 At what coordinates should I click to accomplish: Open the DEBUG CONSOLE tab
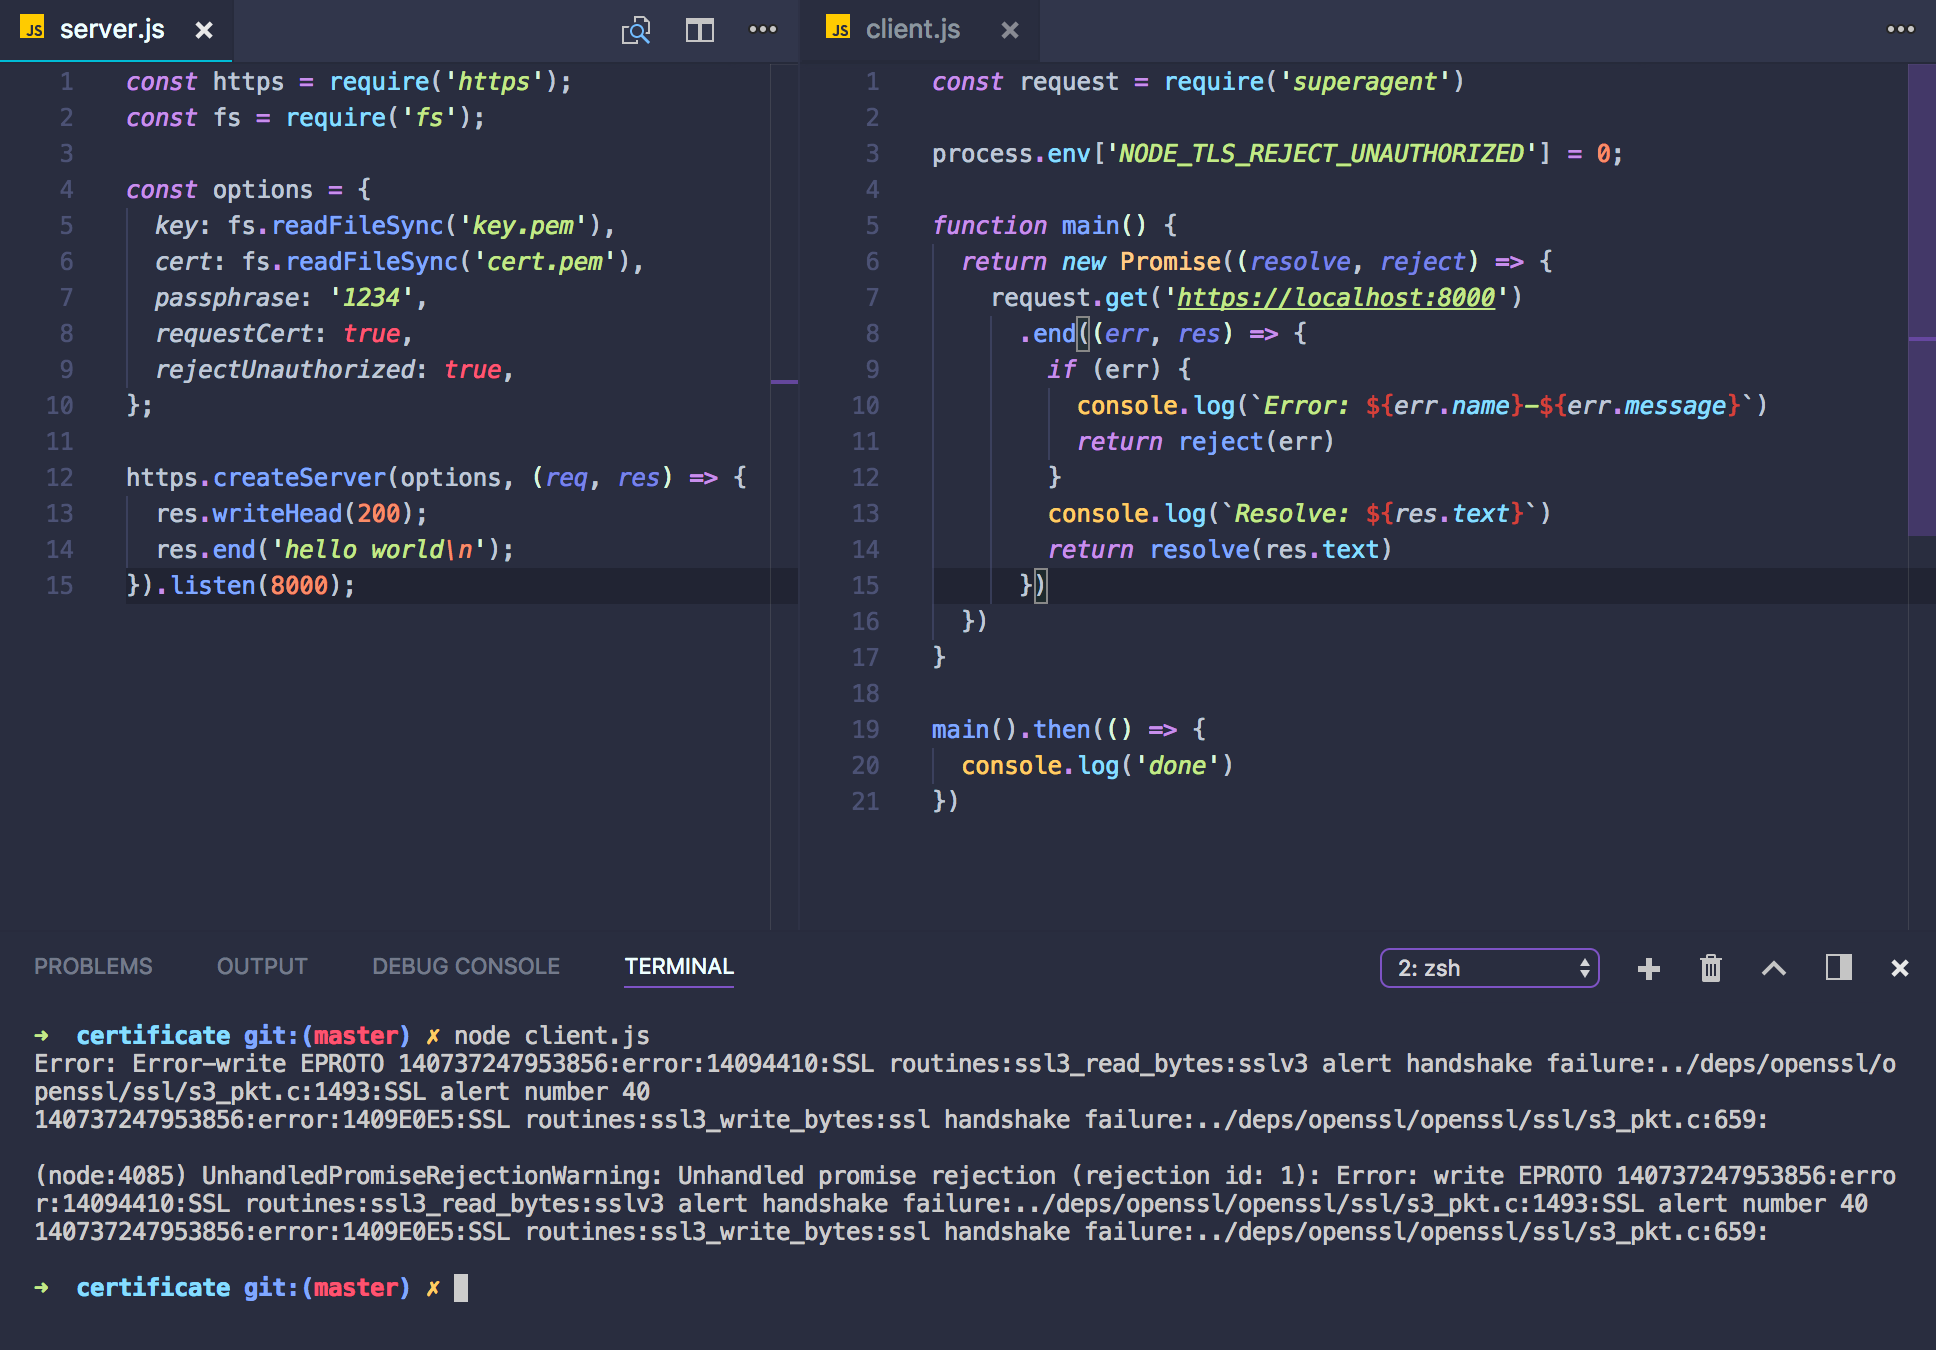tap(465, 966)
